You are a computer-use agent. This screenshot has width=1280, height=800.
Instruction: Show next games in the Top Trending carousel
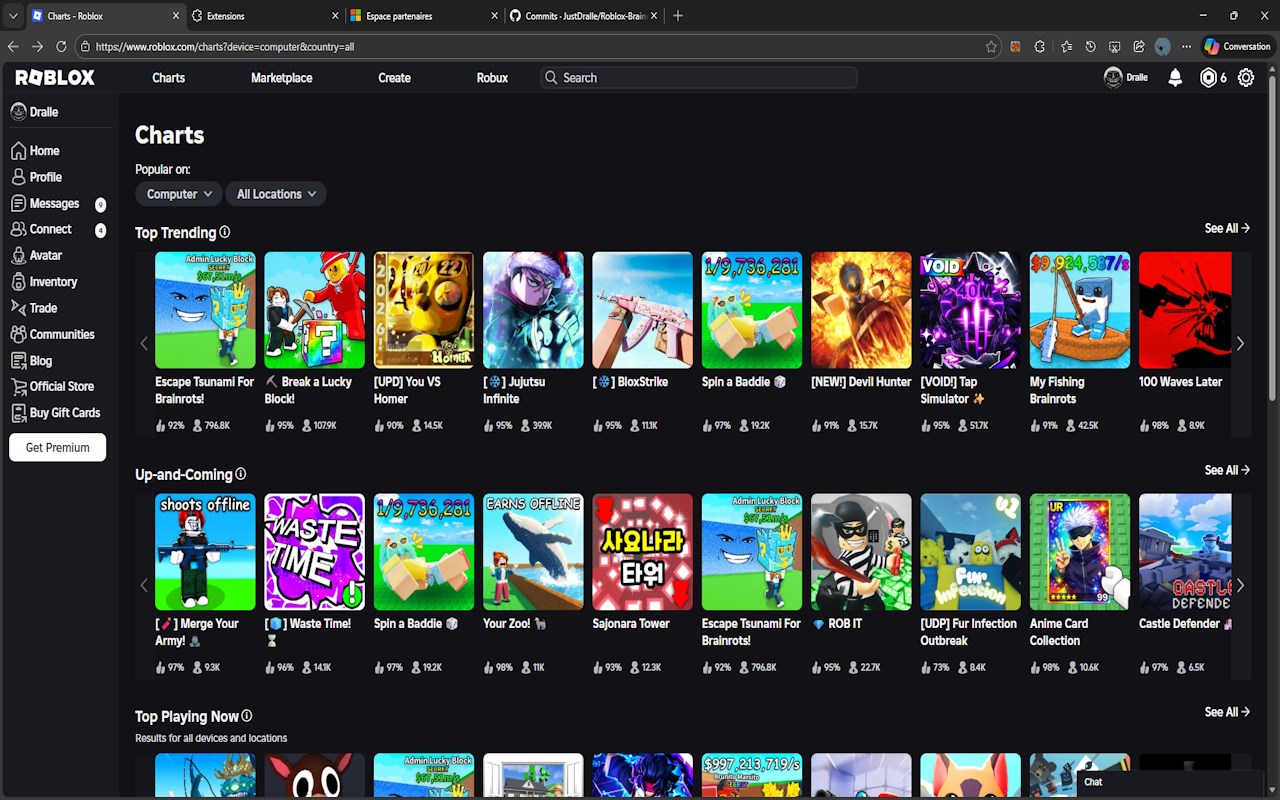(1240, 343)
